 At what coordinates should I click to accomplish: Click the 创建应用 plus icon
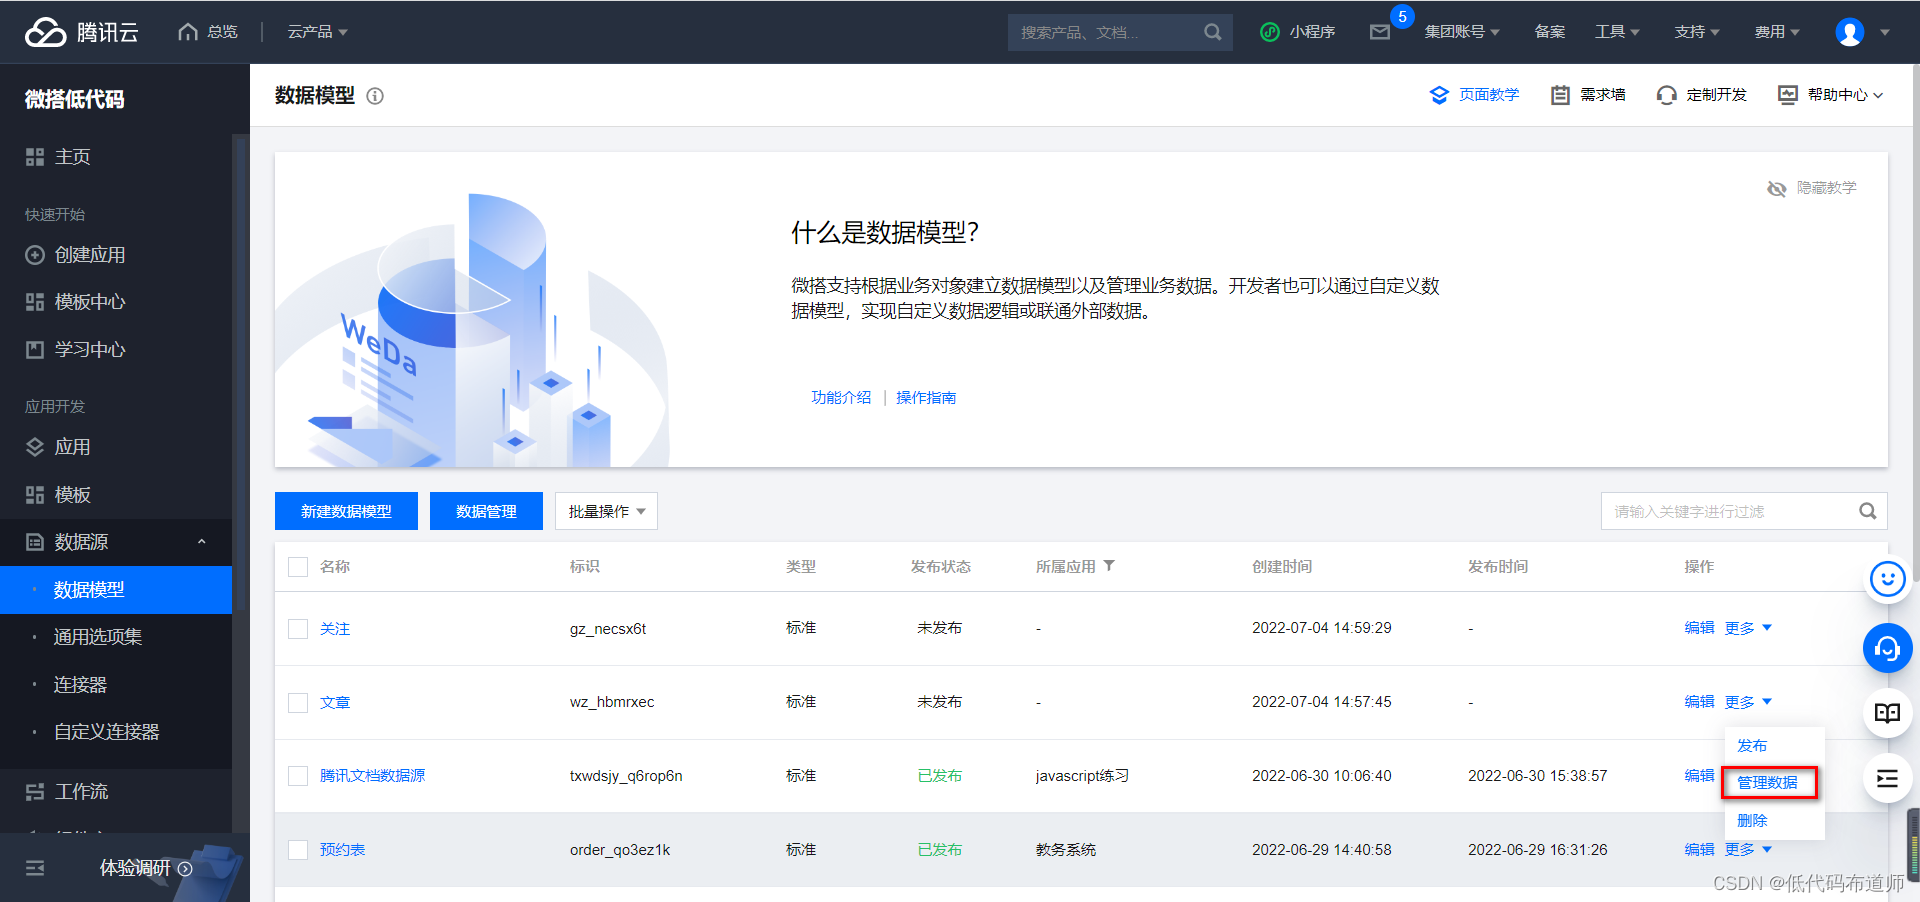(35, 255)
